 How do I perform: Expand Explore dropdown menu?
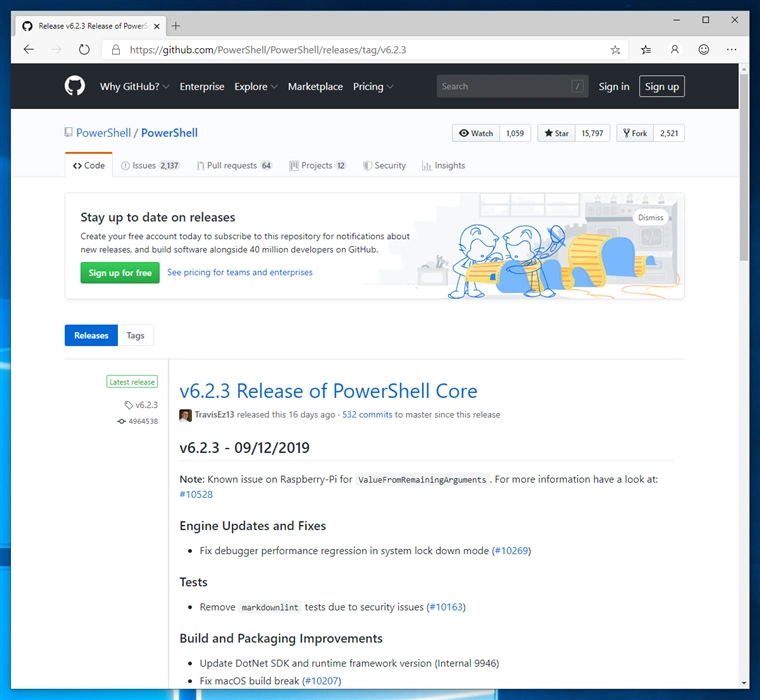255,86
